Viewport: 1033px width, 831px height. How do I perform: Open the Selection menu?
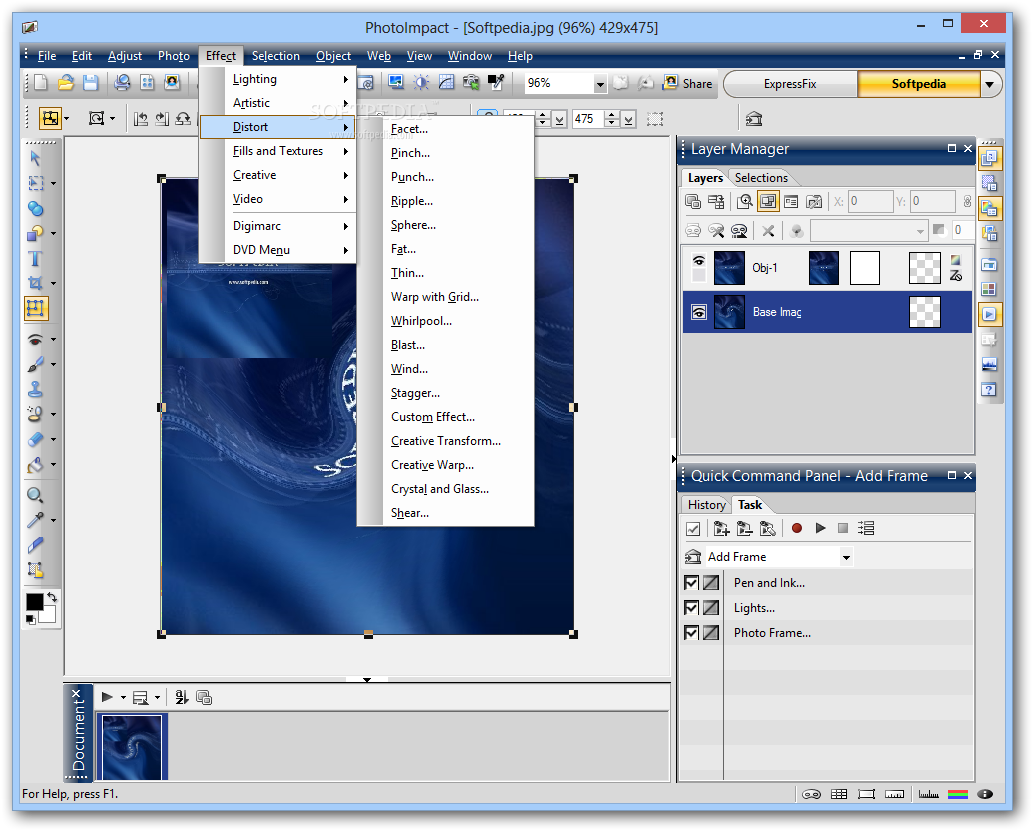tap(275, 56)
